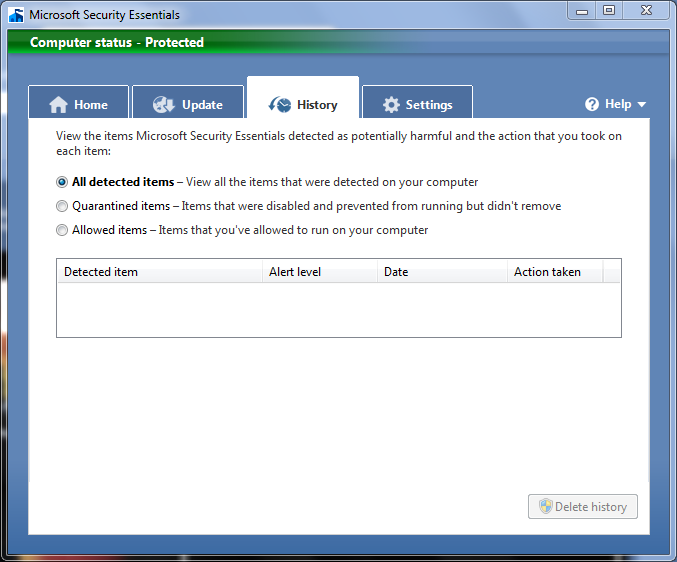Sort by the Action taken column
This screenshot has height=562, width=677.
pos(555,272)
